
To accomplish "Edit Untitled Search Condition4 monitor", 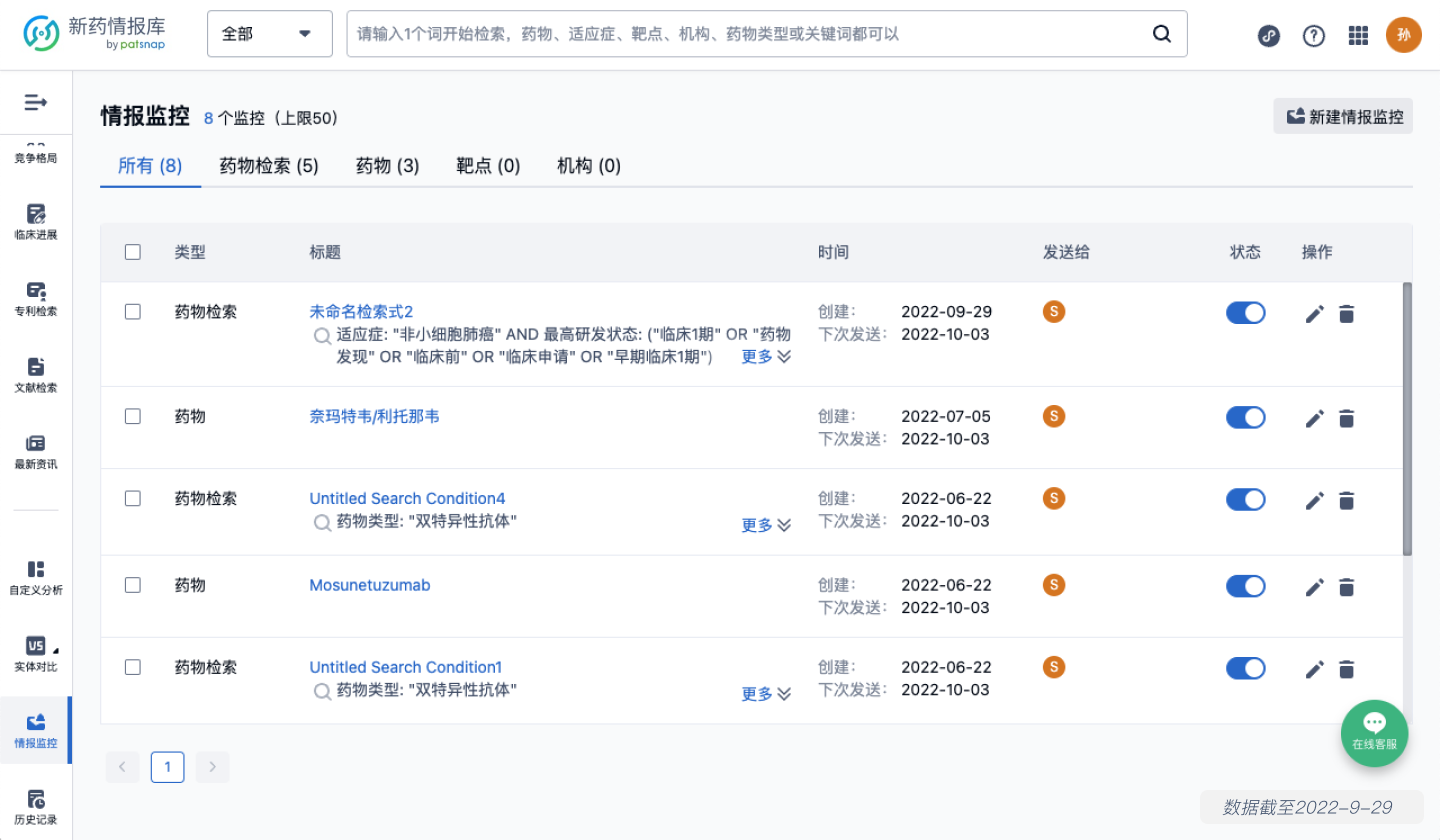I will pos(1315,500).
